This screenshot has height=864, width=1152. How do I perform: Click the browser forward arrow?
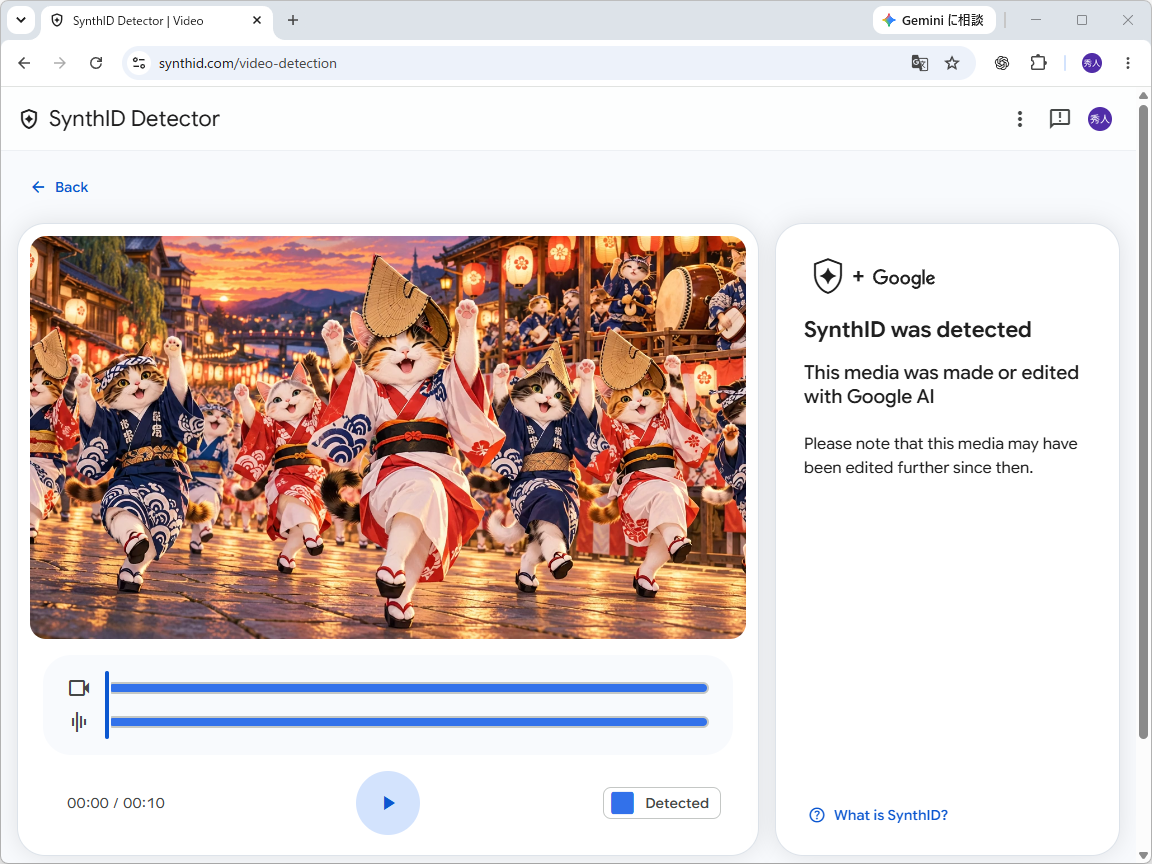point(60,63)
